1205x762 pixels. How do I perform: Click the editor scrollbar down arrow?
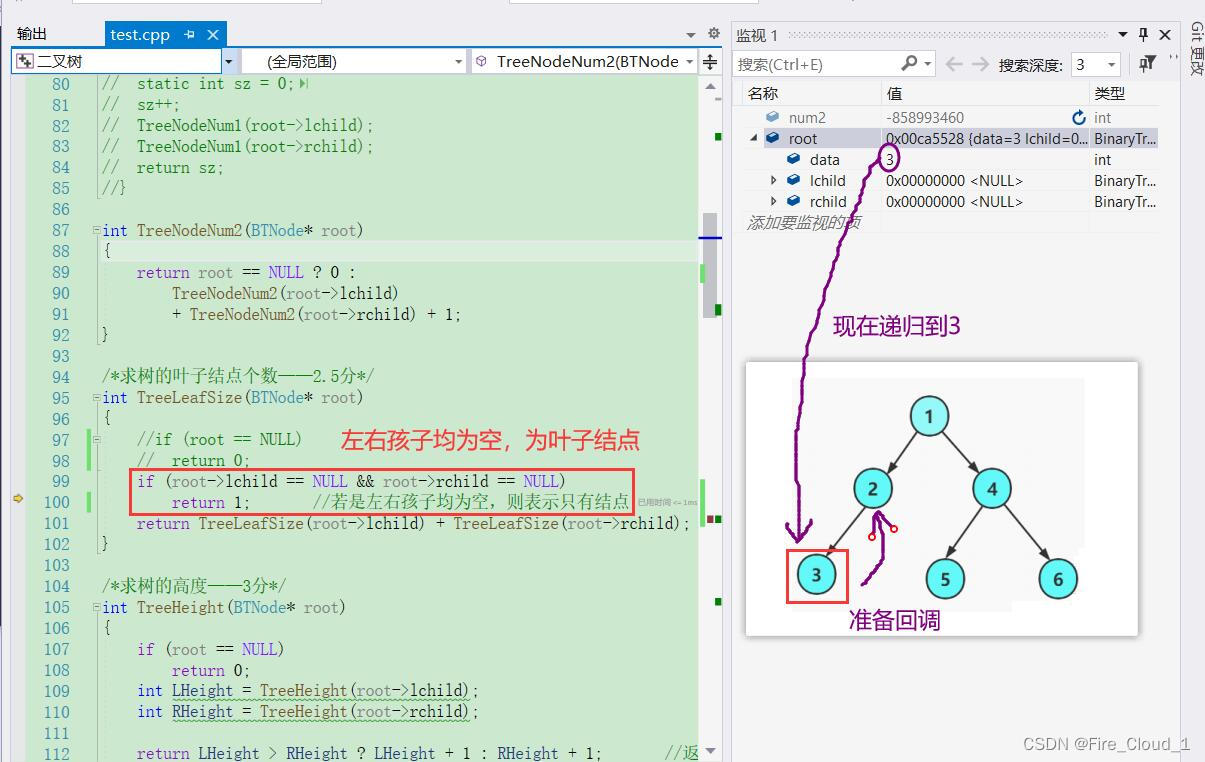[711, 752]
